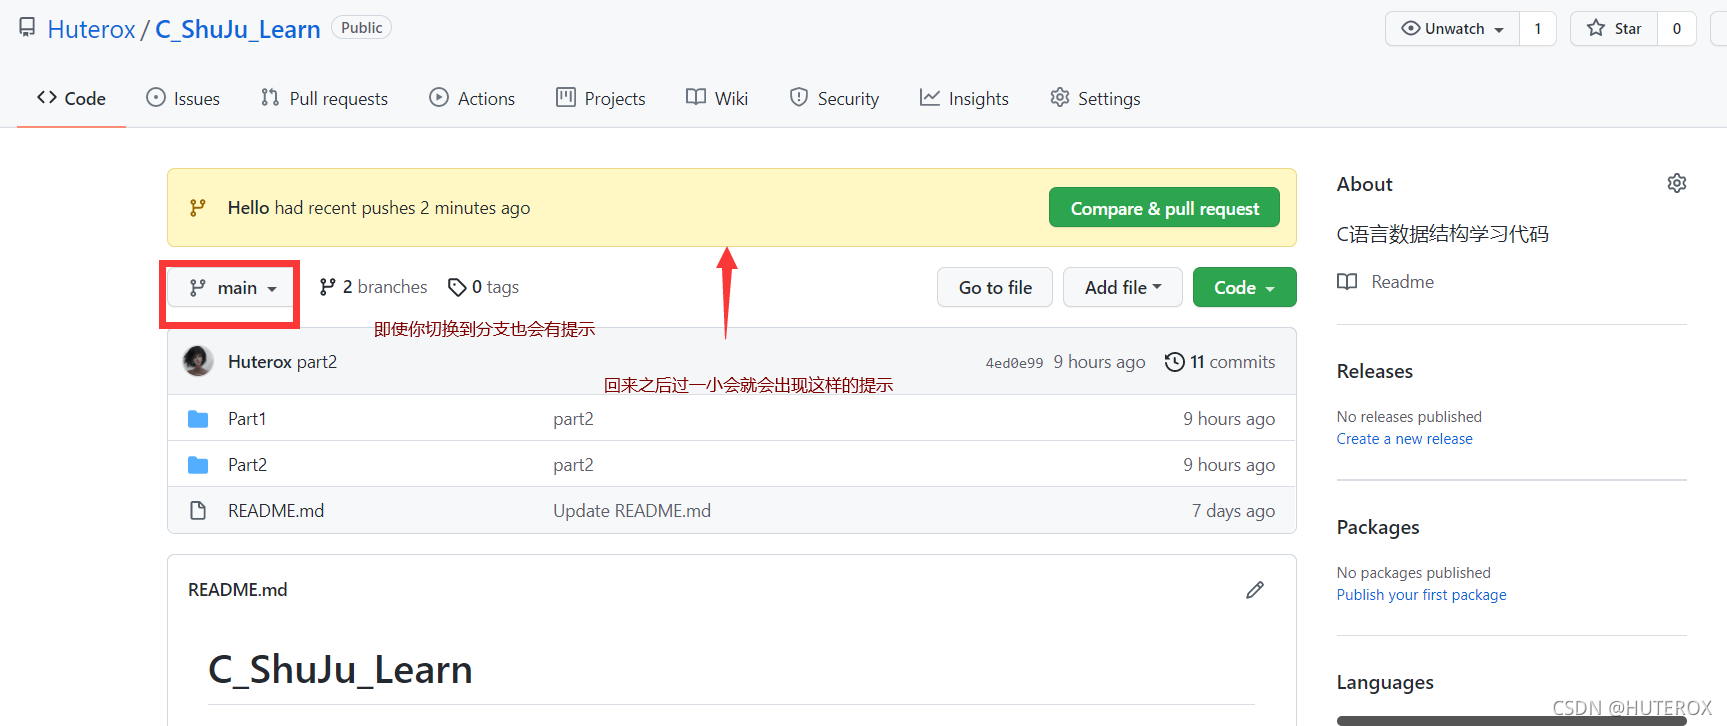Viewport: 1727px width, 726px height.
Task: Click the branch icon in the push banner
Action: [x=198, y=208]
